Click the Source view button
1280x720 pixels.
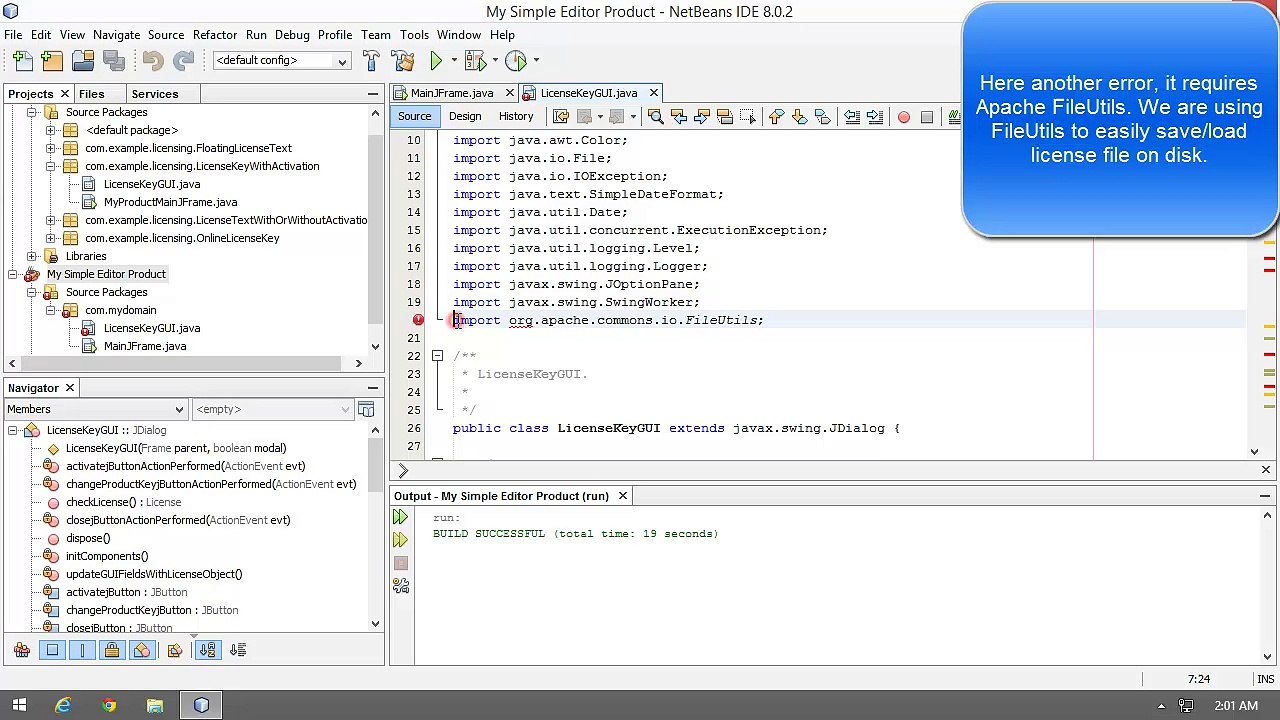[414, 117]
